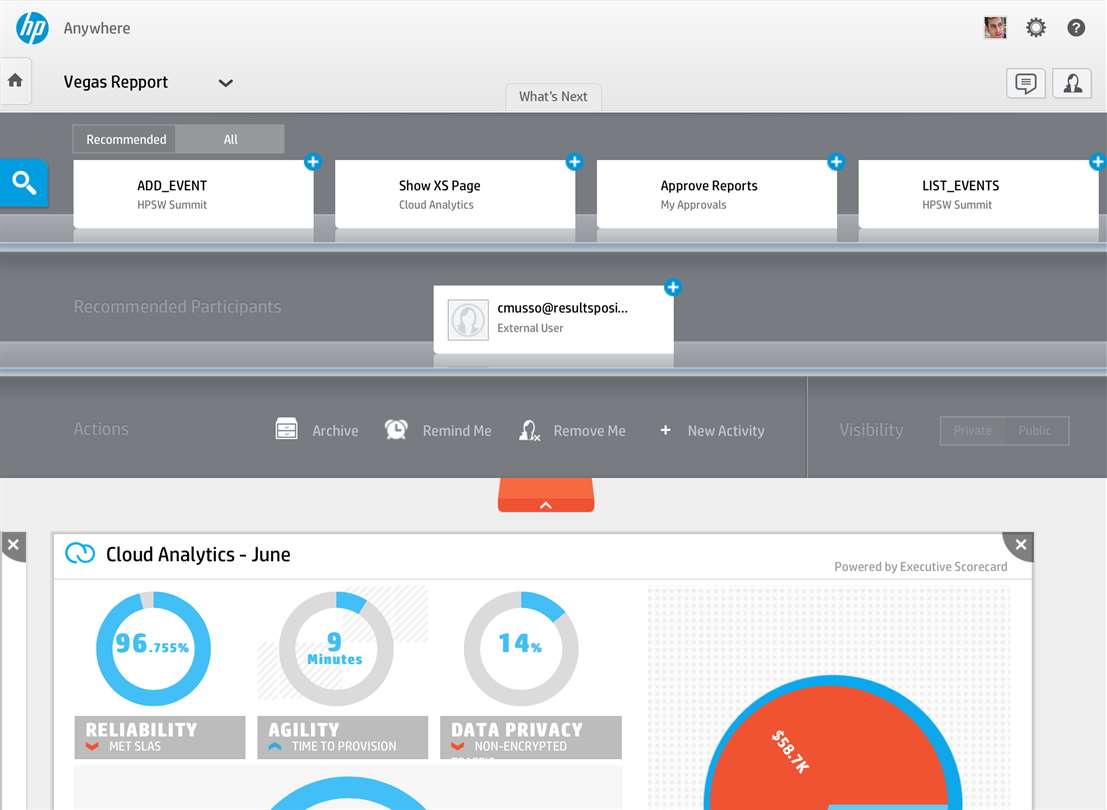
Task: Click the Remove Me action label
Action: tap(590, 431)
